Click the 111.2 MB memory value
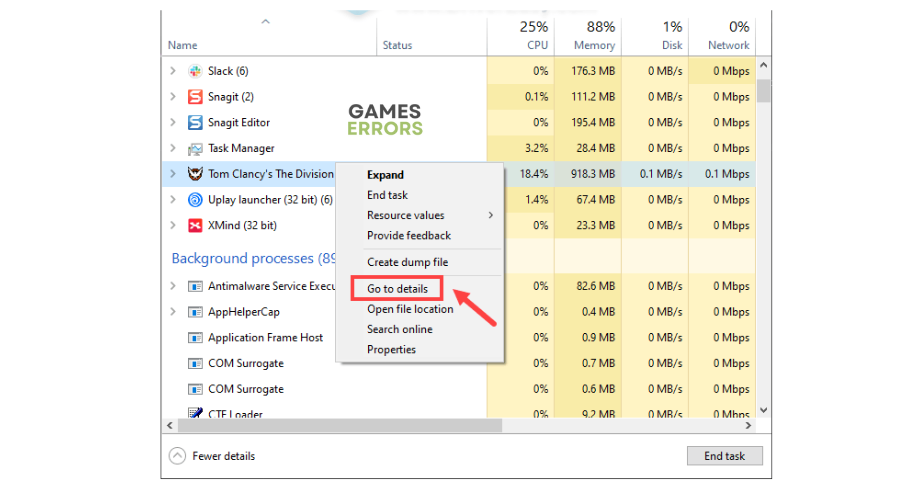The height and width of the screenshot is (500, 900). point(593,97)
